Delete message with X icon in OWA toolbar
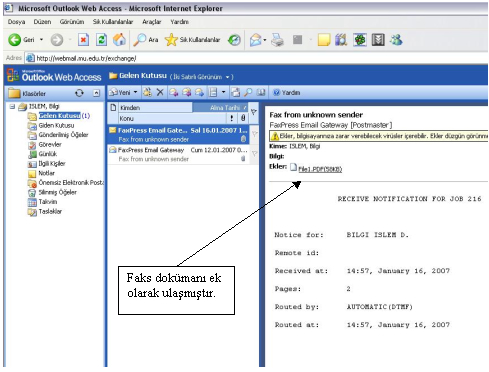Screen dimensions: 489x372 pos(160,92)
